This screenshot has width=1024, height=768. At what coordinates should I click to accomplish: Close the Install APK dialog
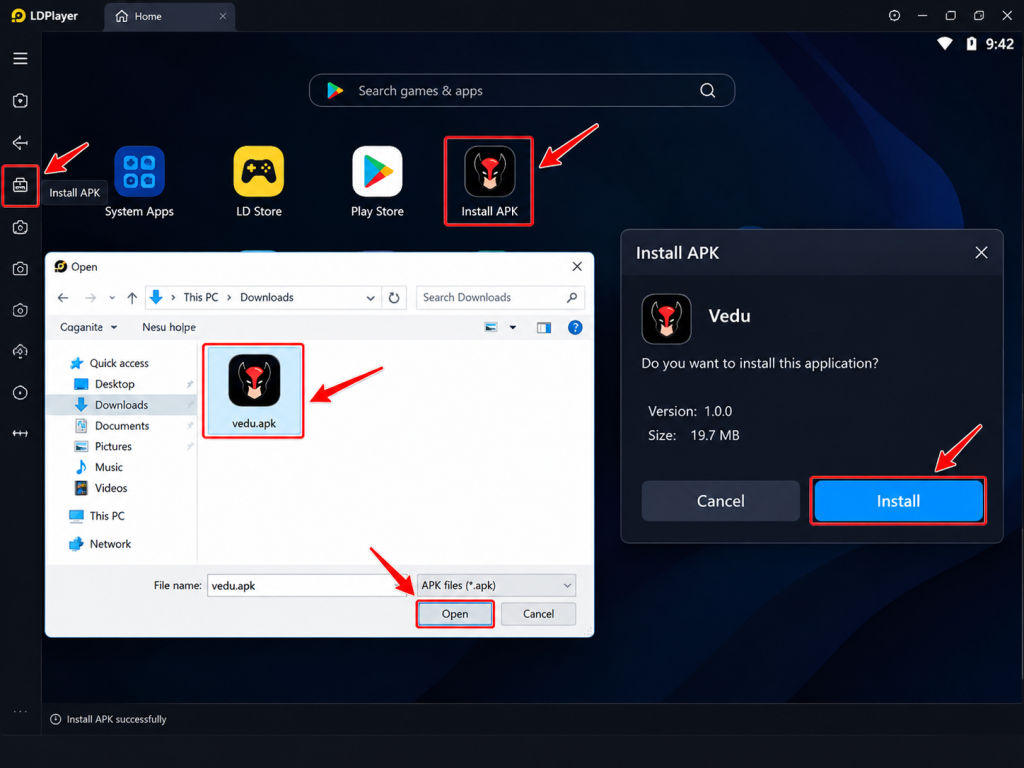(981, 253)
